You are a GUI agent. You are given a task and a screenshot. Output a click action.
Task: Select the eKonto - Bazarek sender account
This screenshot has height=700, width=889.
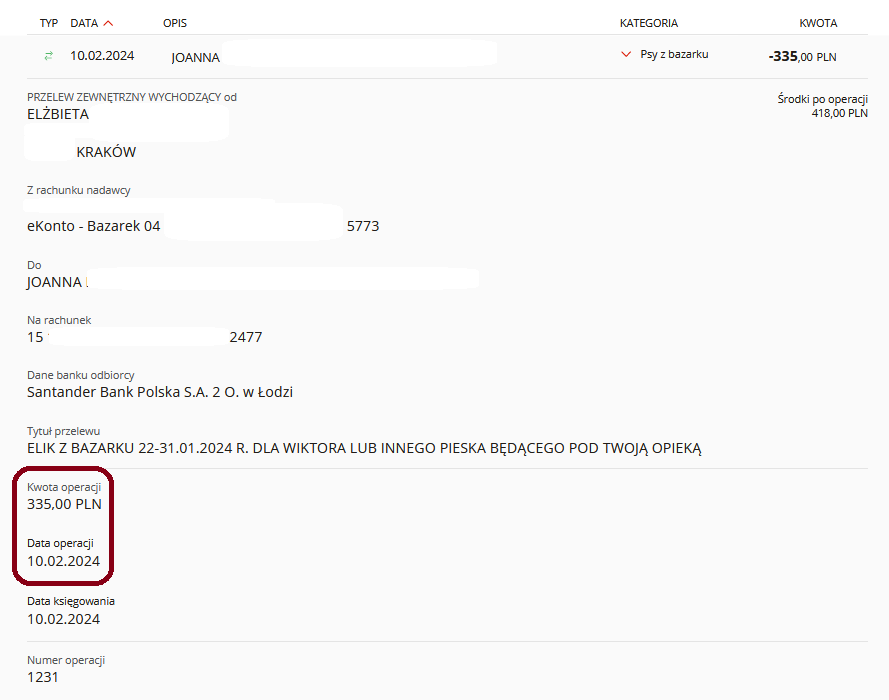93,226
